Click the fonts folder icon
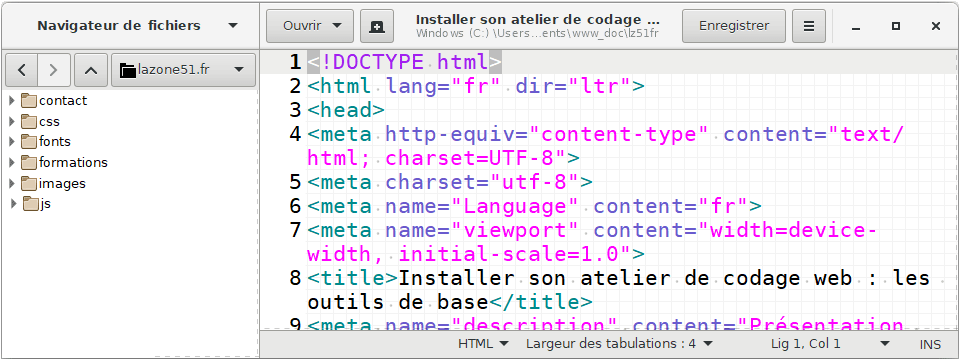 coord(29,141)
